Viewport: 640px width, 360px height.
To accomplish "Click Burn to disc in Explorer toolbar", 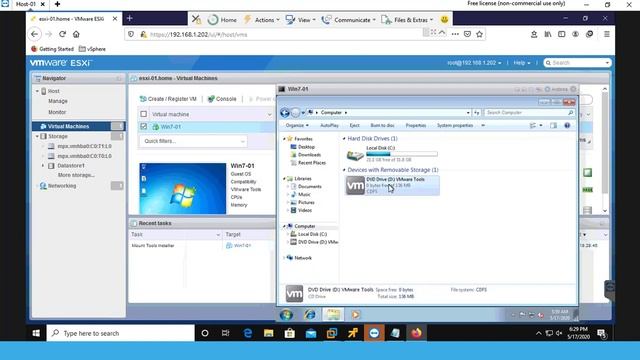I will [x=382, y=125].
